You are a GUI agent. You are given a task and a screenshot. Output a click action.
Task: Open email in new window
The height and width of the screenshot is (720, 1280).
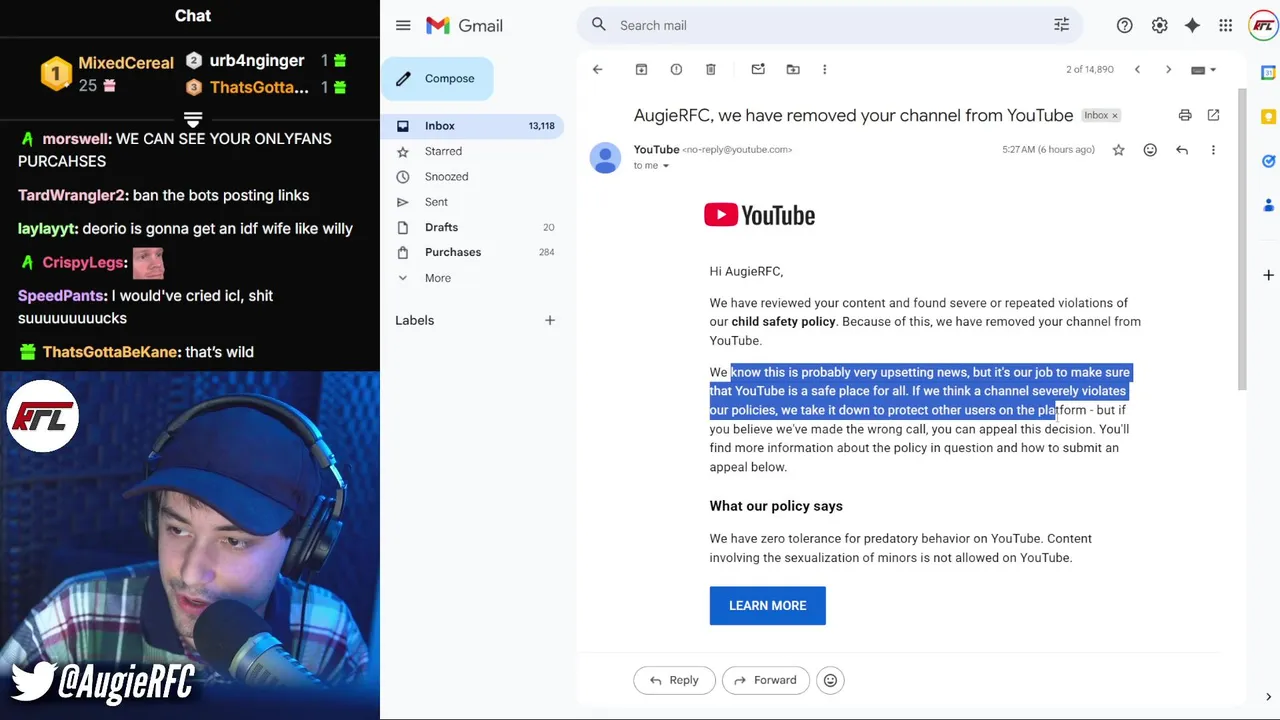coord(1213,115)
